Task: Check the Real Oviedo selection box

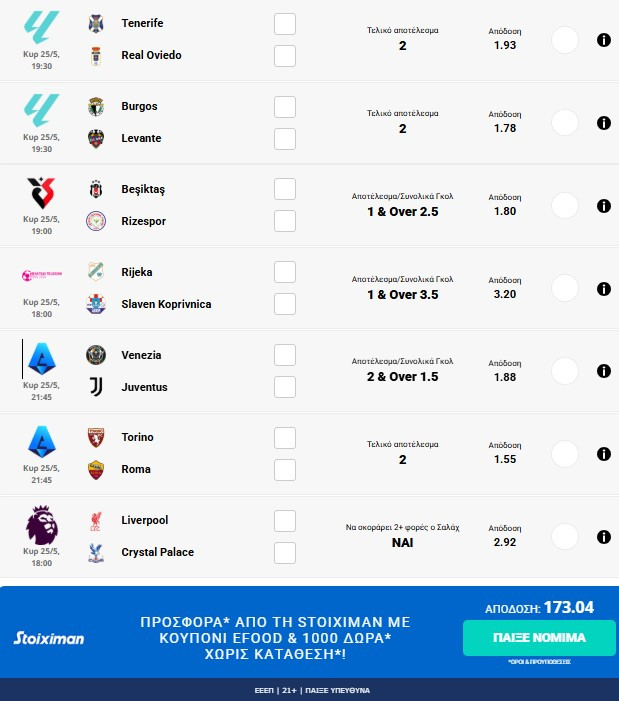Action: click(x=285, y=55)
